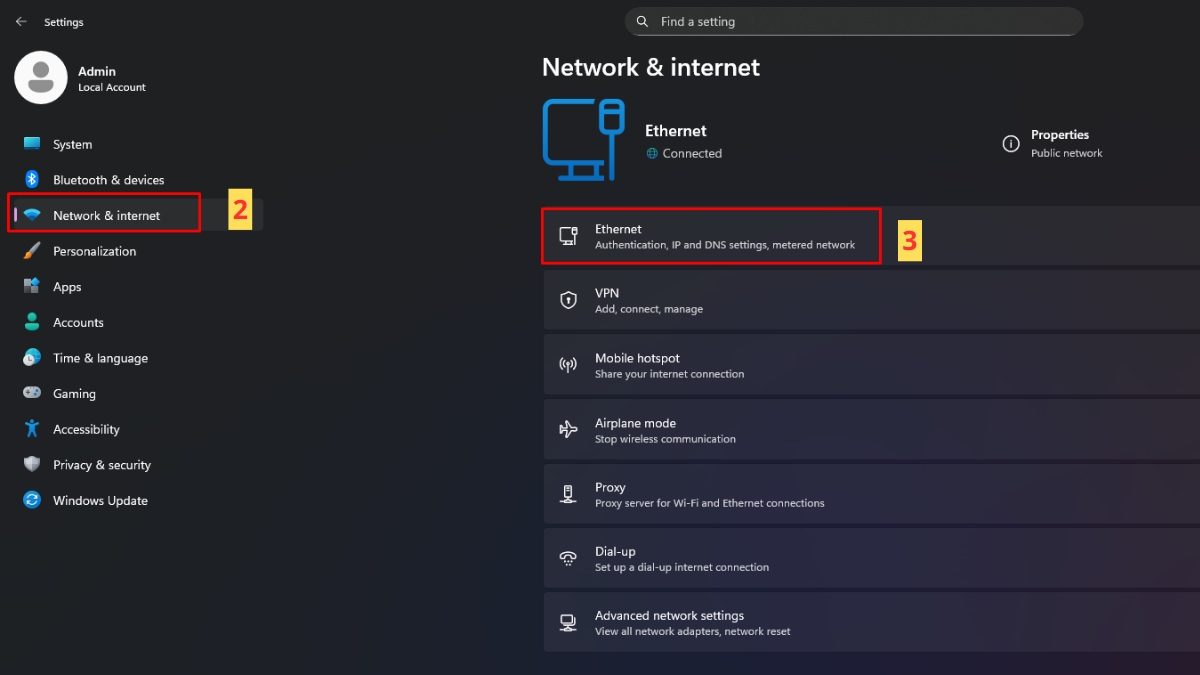Click the Proxy server icon

(x=569, y=493)
